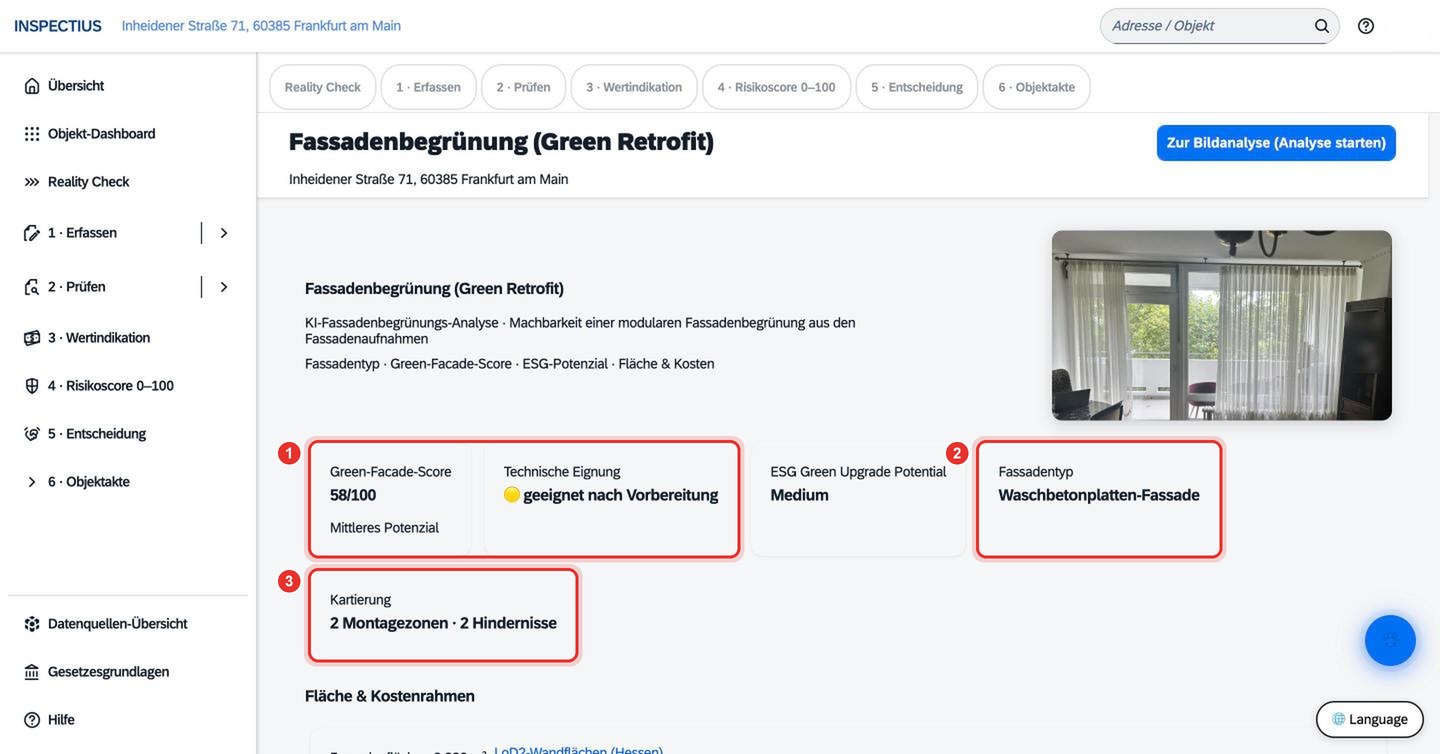The width and height of the screenshot is (1440, 754).
Task: Click the ESG Green Upgrade Potential Medium value
Action: point(800,495)
